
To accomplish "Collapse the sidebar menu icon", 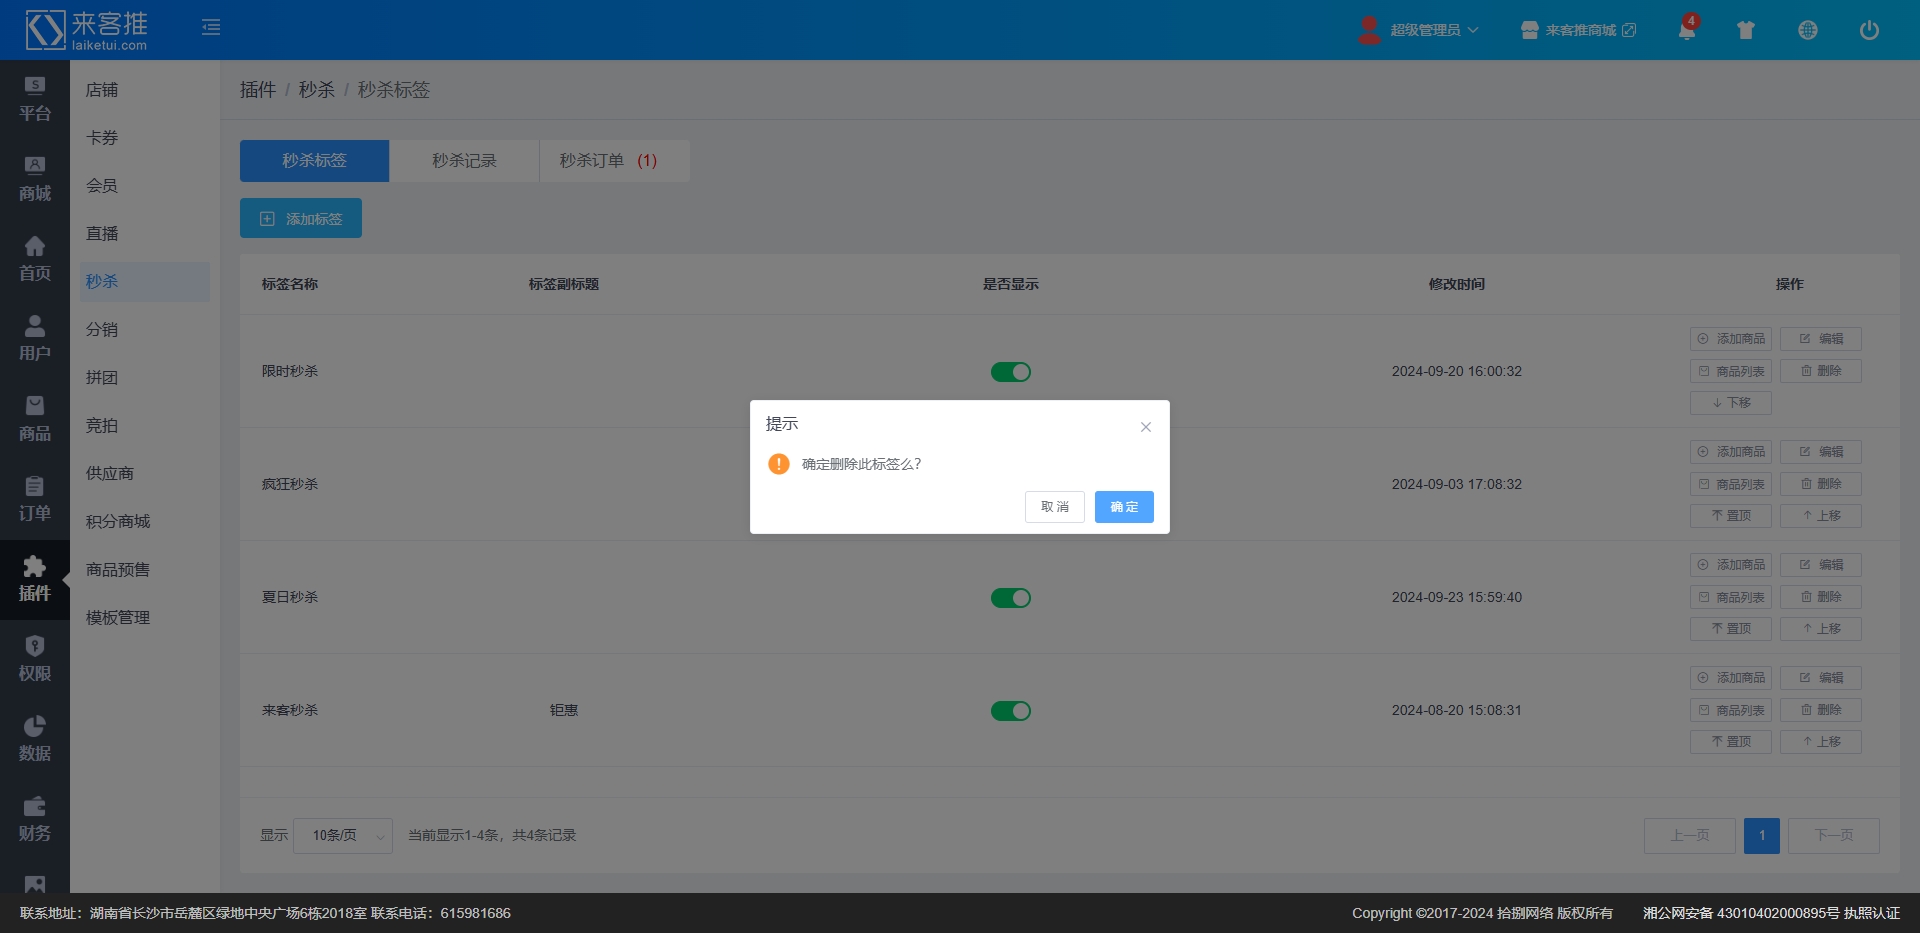I will coord(211,28).
